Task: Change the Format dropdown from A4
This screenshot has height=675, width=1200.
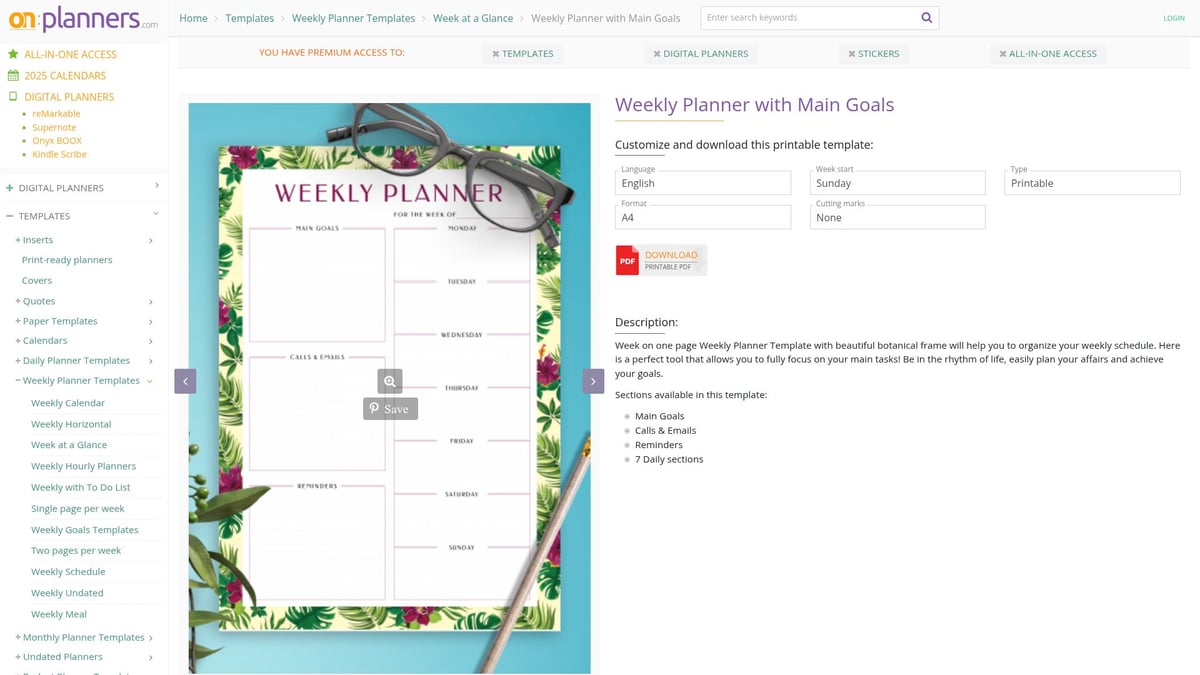Action: click(703, 217)
